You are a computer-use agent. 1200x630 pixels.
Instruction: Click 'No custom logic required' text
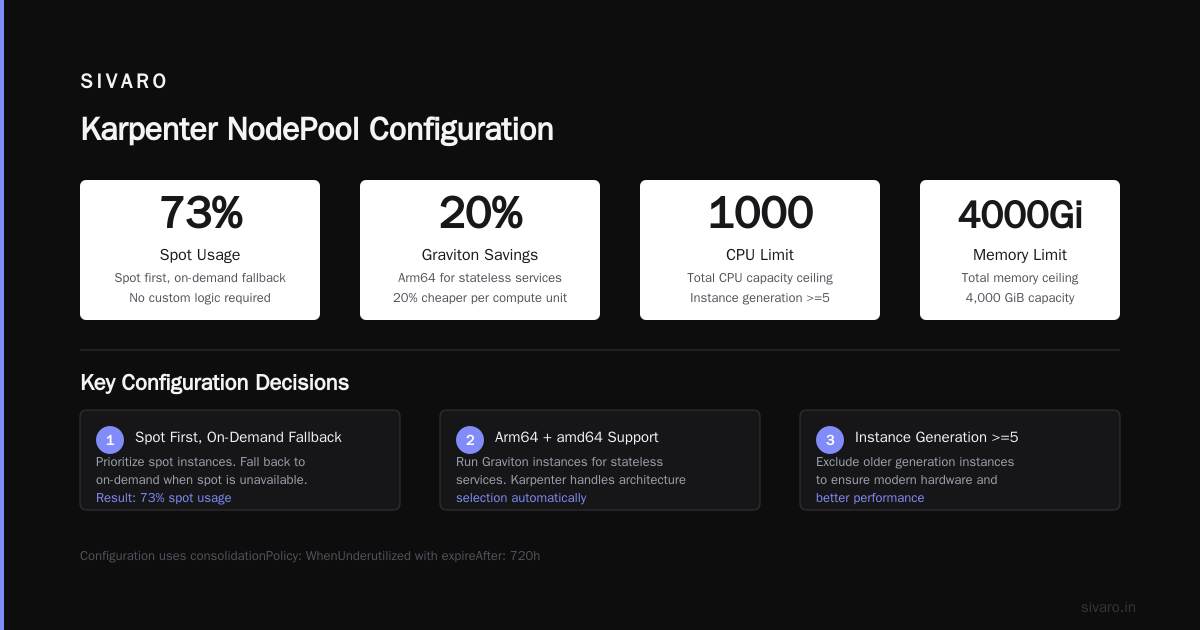point(200,298)
